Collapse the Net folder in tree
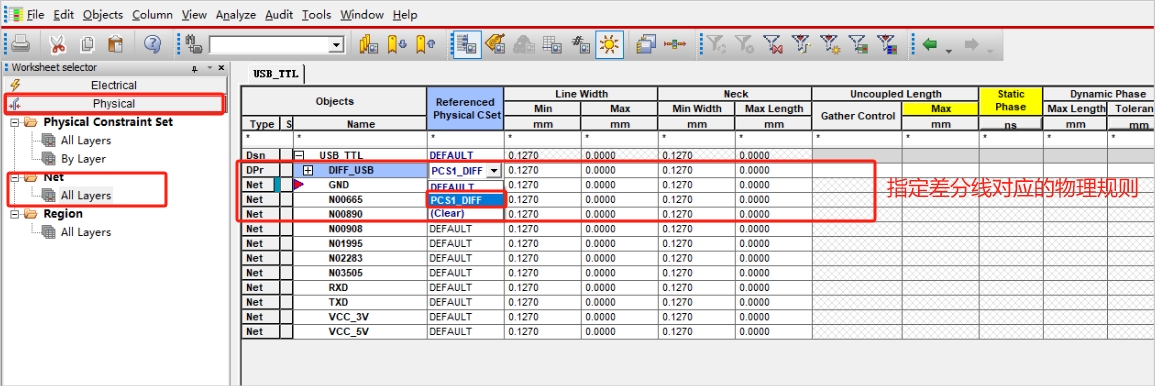 (15, 178)
